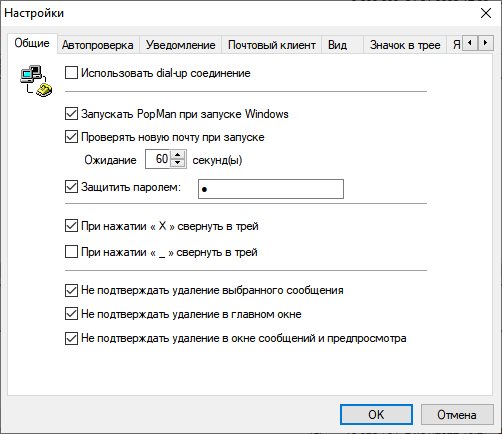This screenshot has height=434, width=502.
Task: Increase wait seconds with the up spinner arrow
Action: pyautogui.click(x=178, y=155)
